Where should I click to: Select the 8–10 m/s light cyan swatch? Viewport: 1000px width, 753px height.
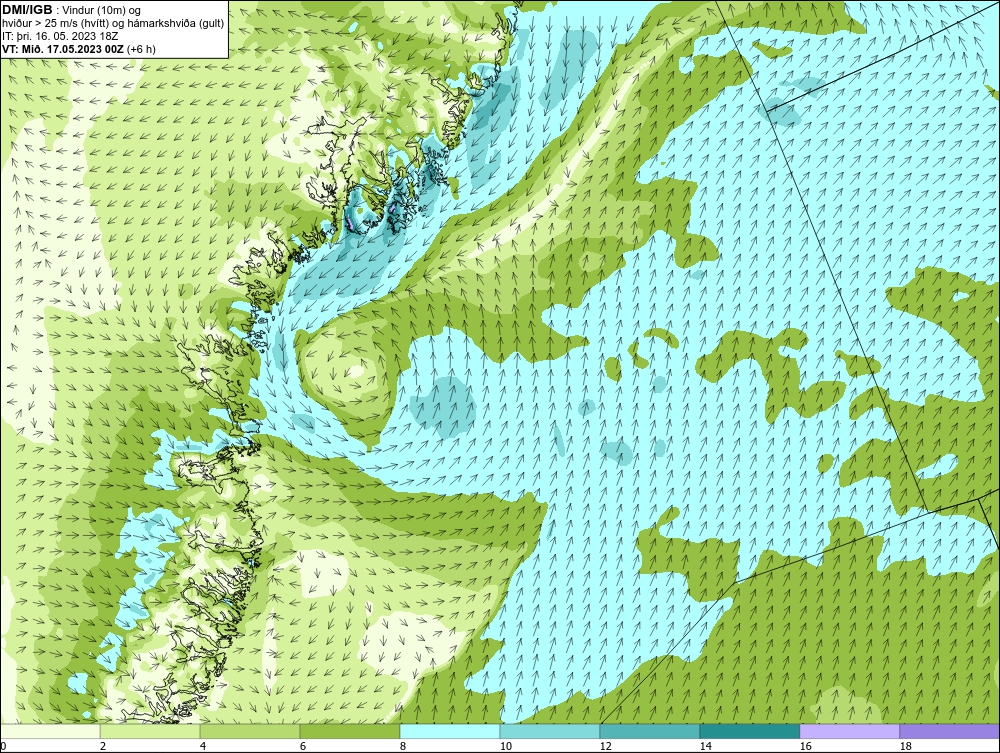[450, 731]
